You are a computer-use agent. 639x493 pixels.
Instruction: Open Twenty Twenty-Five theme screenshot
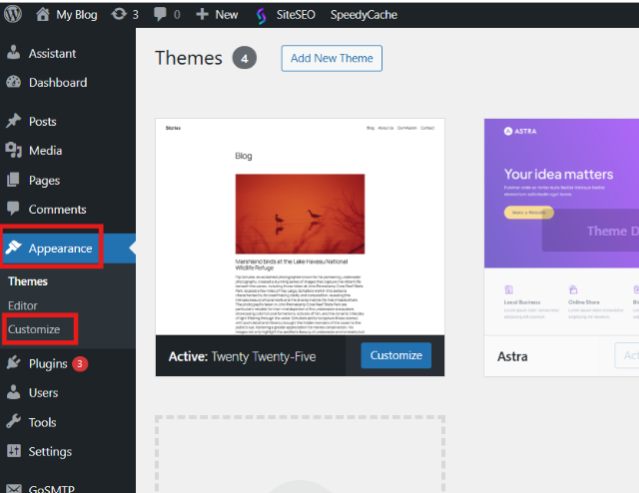tap(300, 227)
